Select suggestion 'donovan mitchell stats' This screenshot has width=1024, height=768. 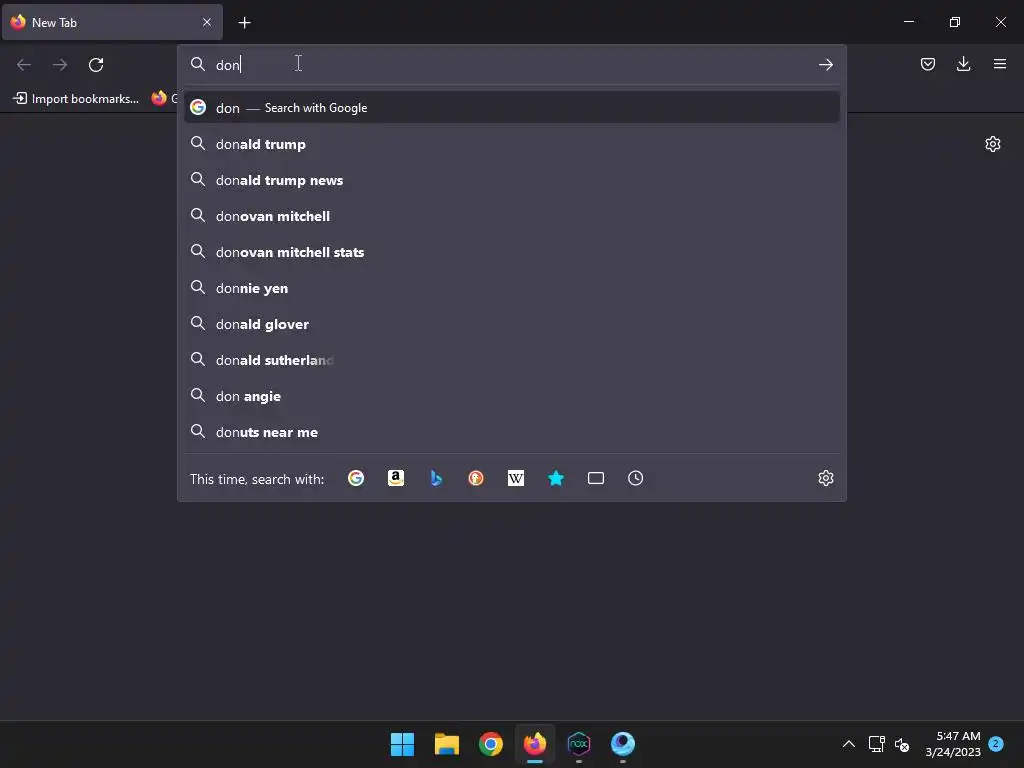click(x=511, y=251)
